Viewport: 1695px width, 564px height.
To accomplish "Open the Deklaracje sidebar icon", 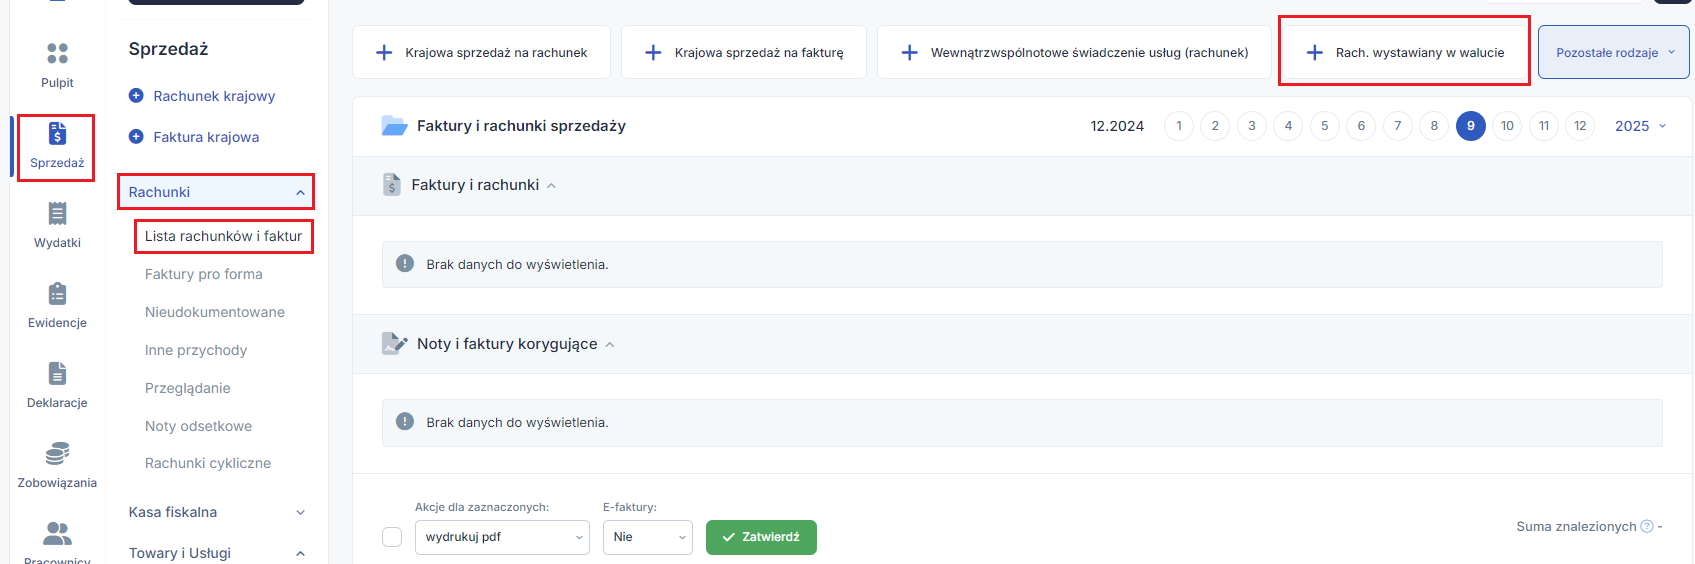I will 57,373.
